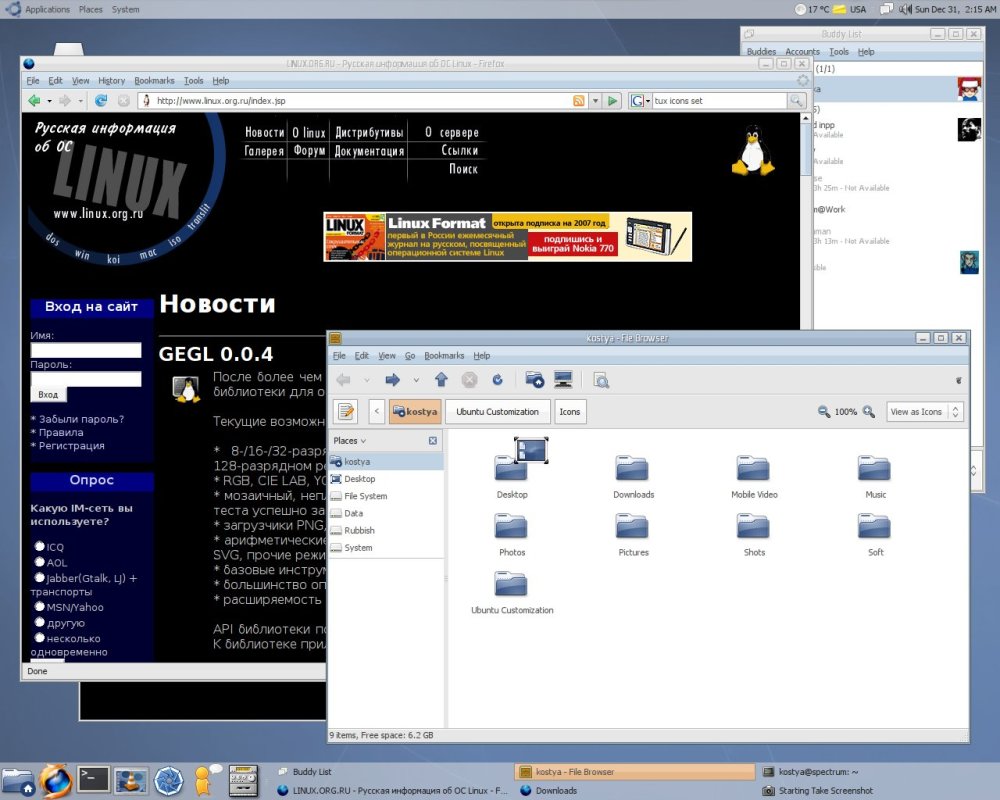Screen dimensions: 1000x800
Task: Click in the Имя username field
Action: point(85,350)
